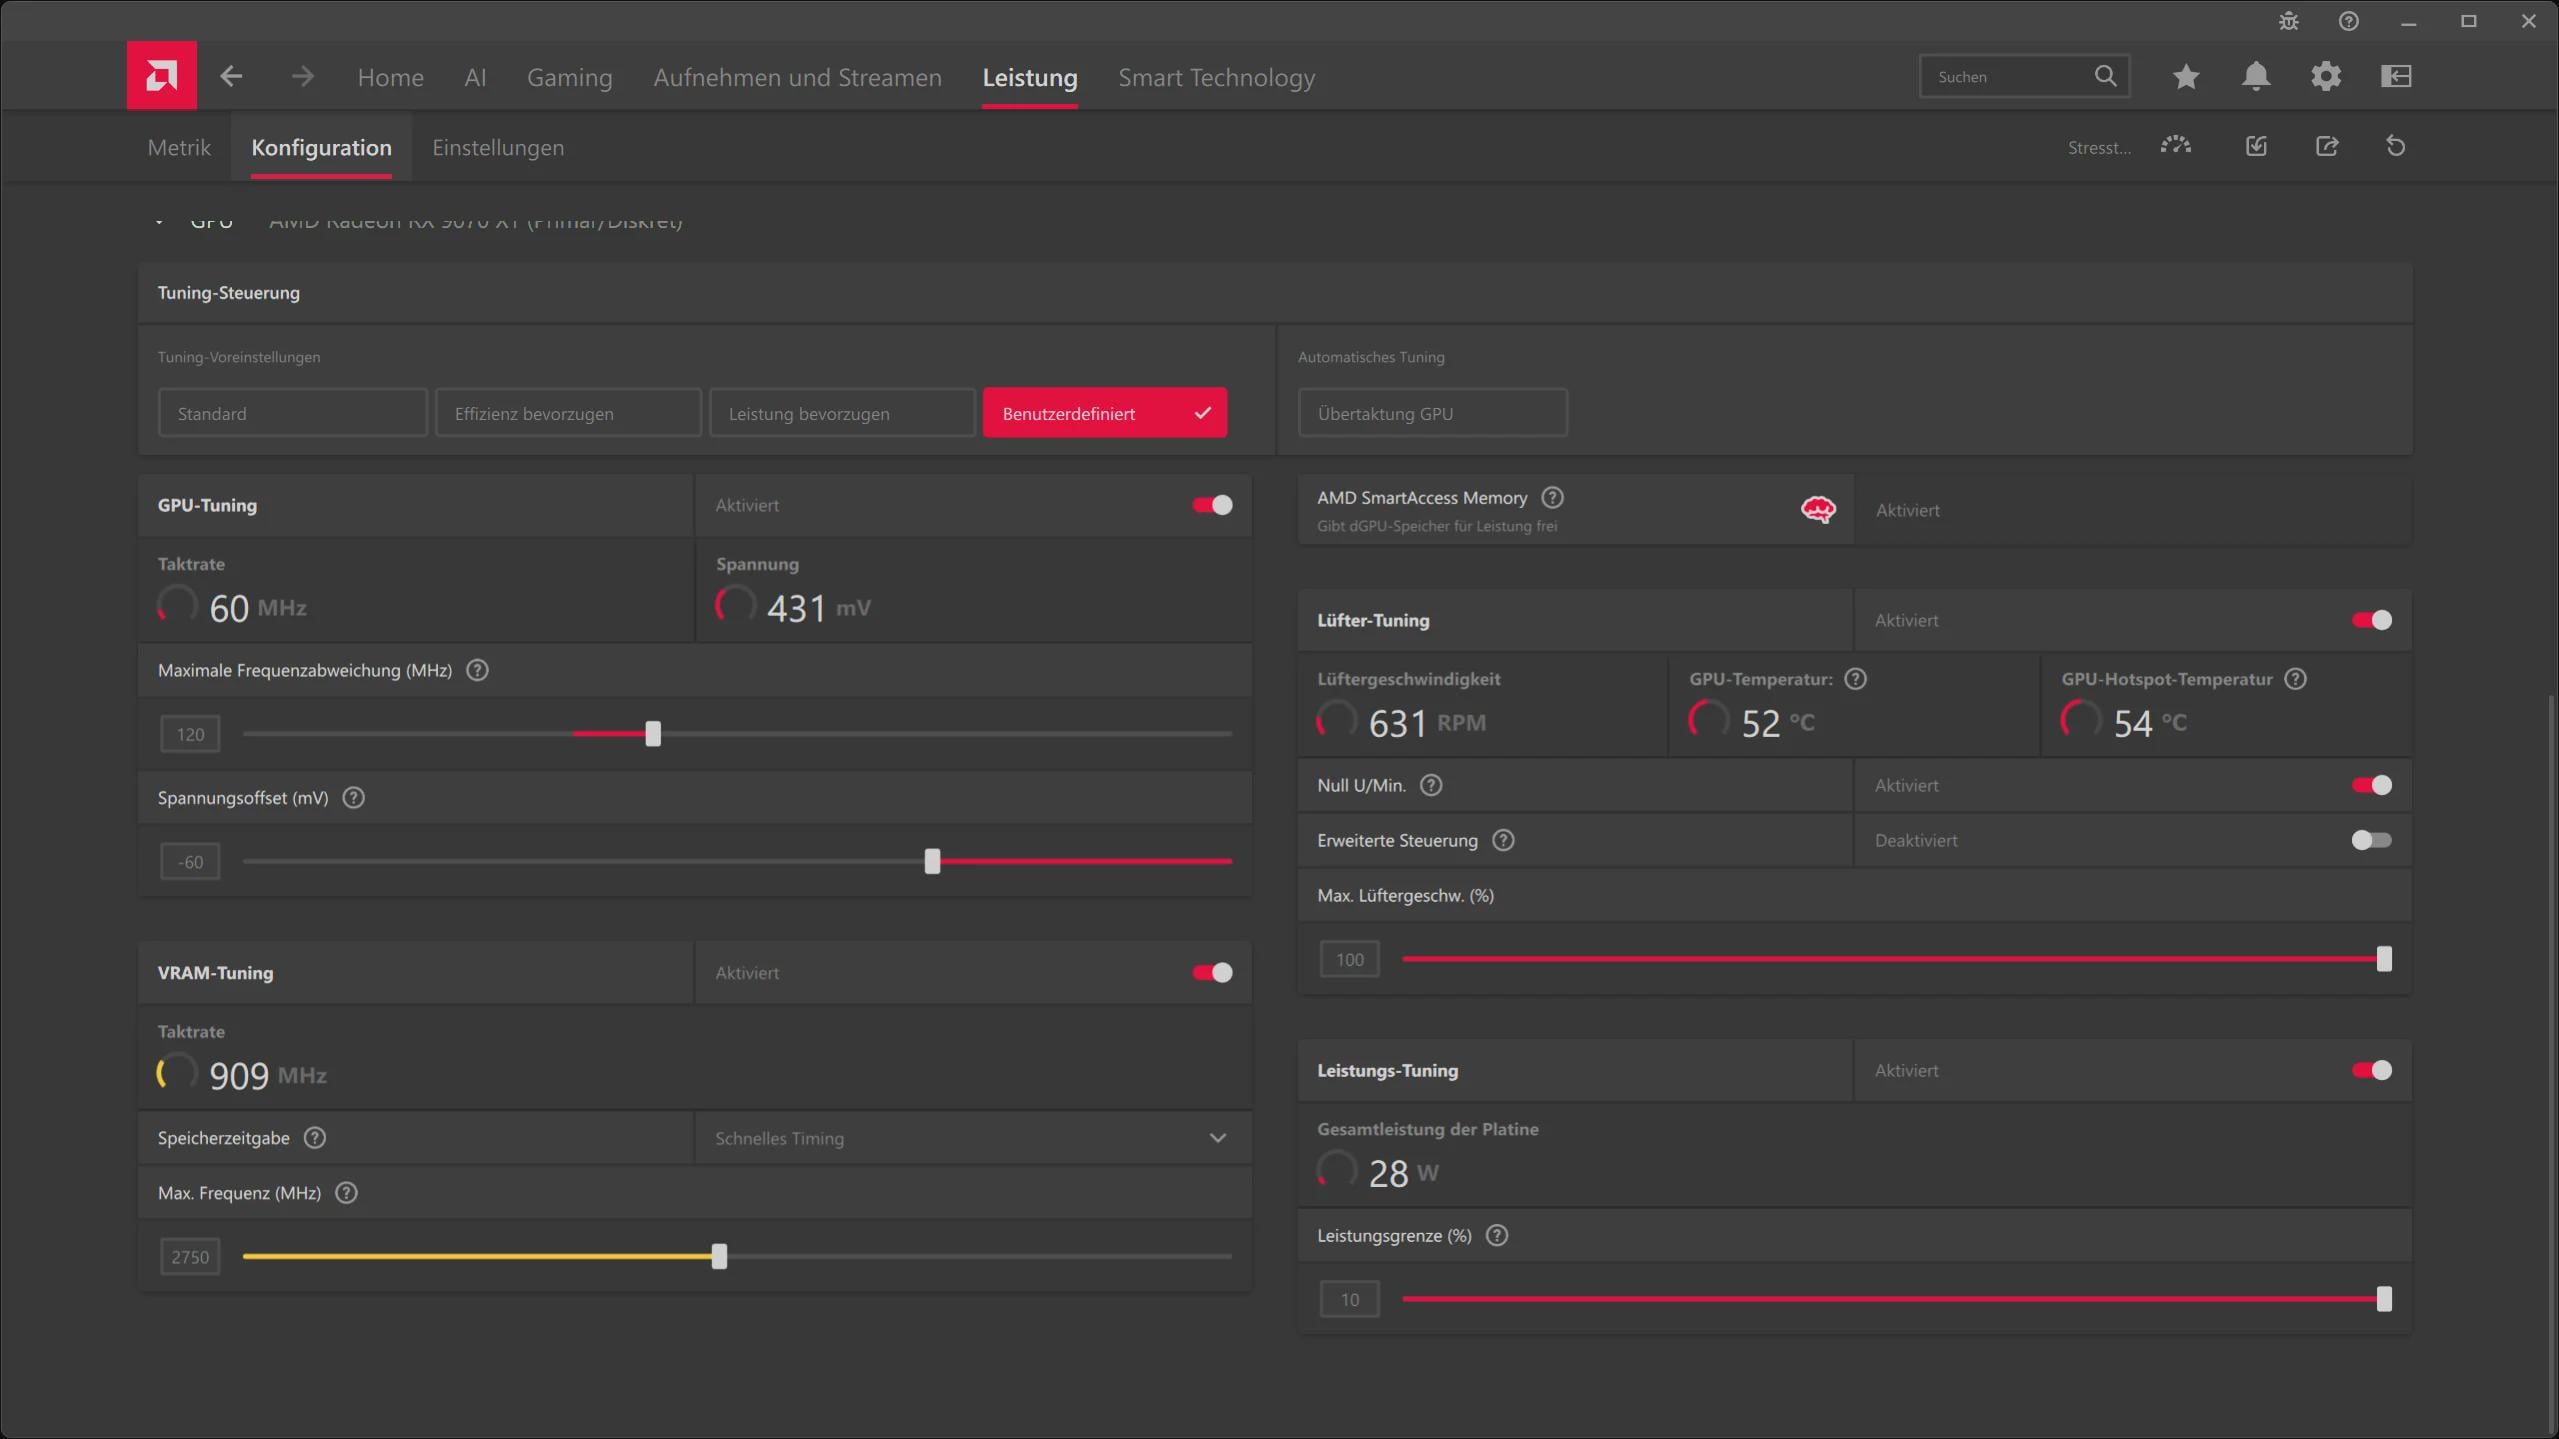
Task: Click the Leistungsgrenze slider handle
Action: [2384, 1299]
